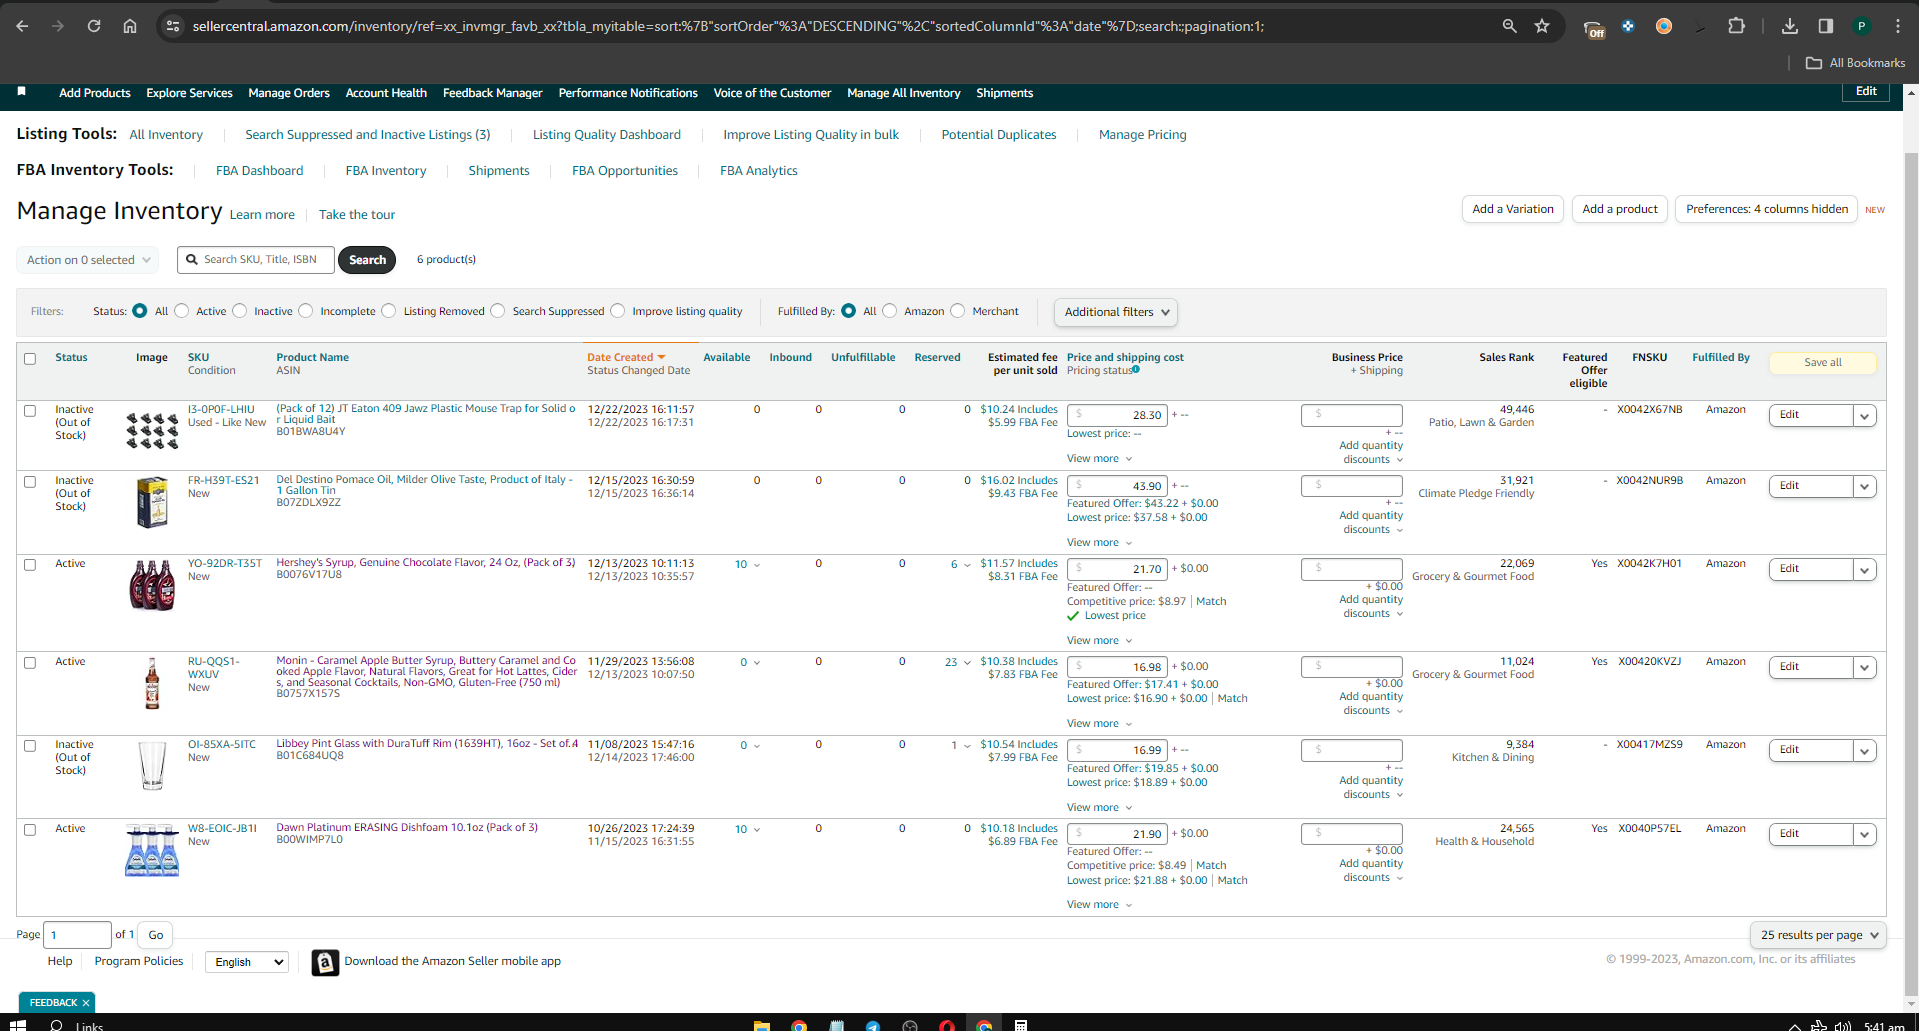The height and width of the screenshot is (1031, 1919).
Task: Click the Add a product button
Action: click(x=1620, y=209)
